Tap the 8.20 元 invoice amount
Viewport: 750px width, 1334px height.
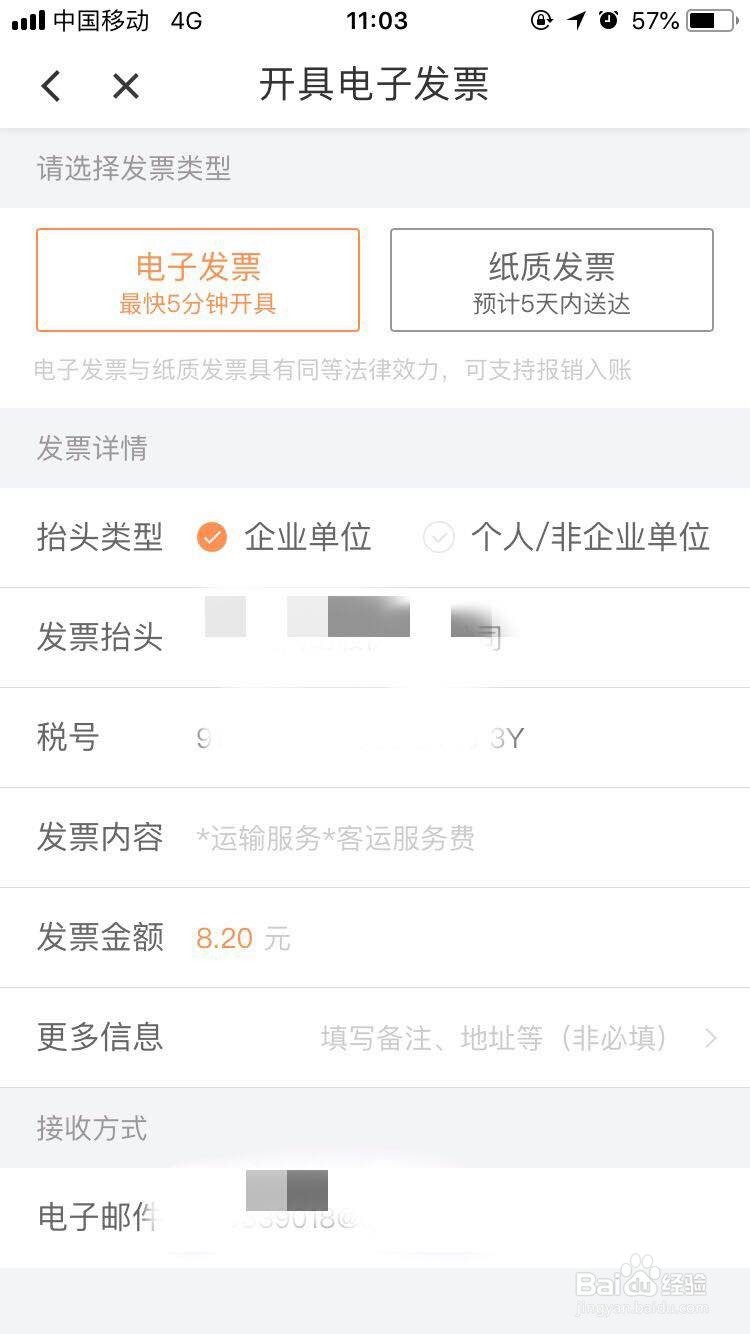(243, 938)
